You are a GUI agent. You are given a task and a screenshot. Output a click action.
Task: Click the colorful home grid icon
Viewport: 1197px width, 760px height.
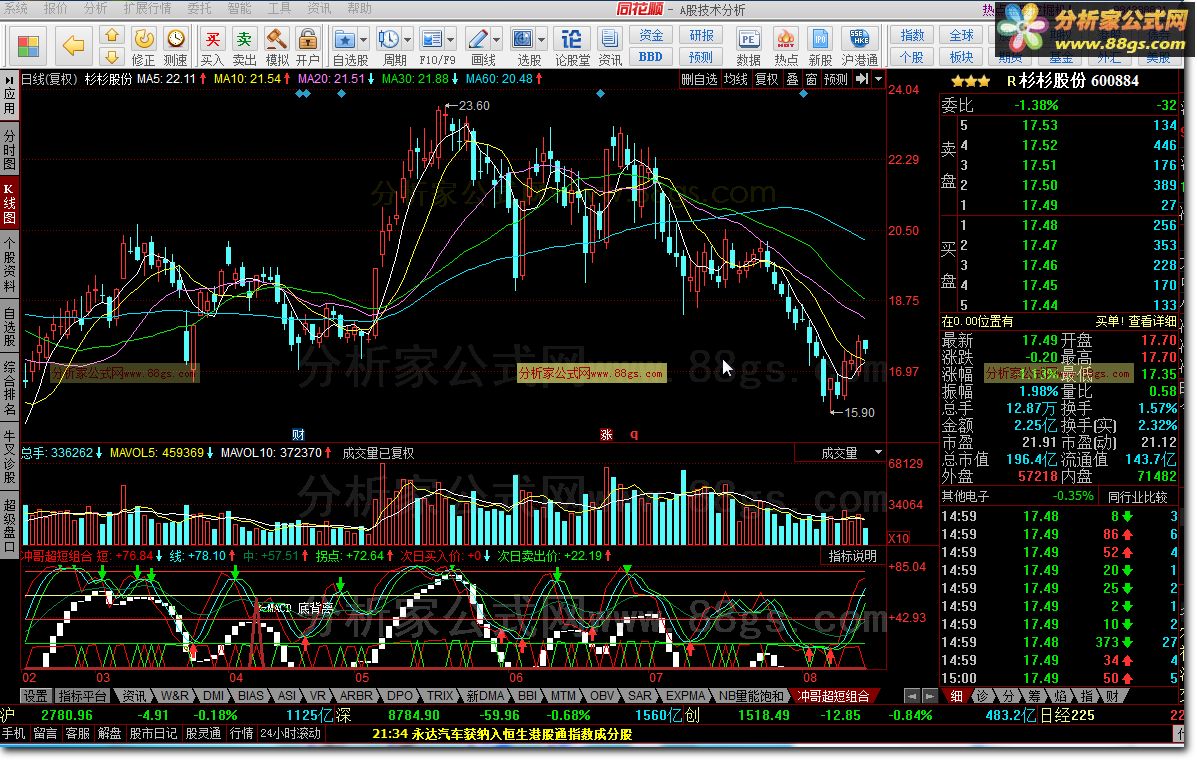(28, 46)
